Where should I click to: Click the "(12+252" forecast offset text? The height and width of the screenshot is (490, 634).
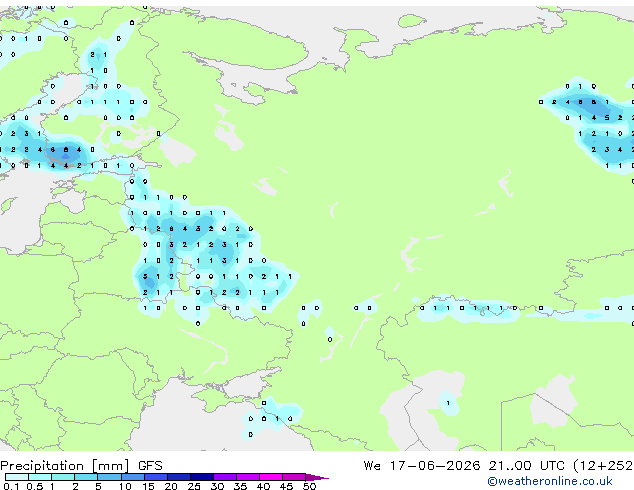click(x=603, y=466)
